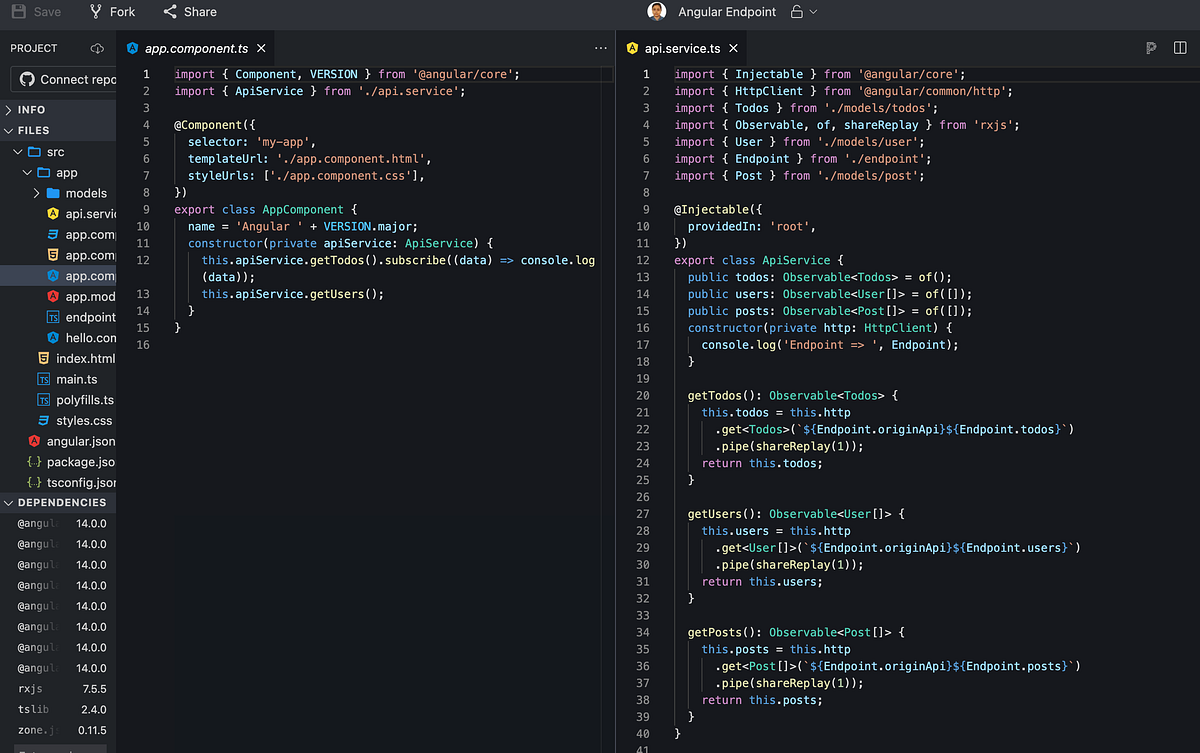Click the providedIn: 'root' line
This screenshot has height=753, width=1200.
(752, 226)
